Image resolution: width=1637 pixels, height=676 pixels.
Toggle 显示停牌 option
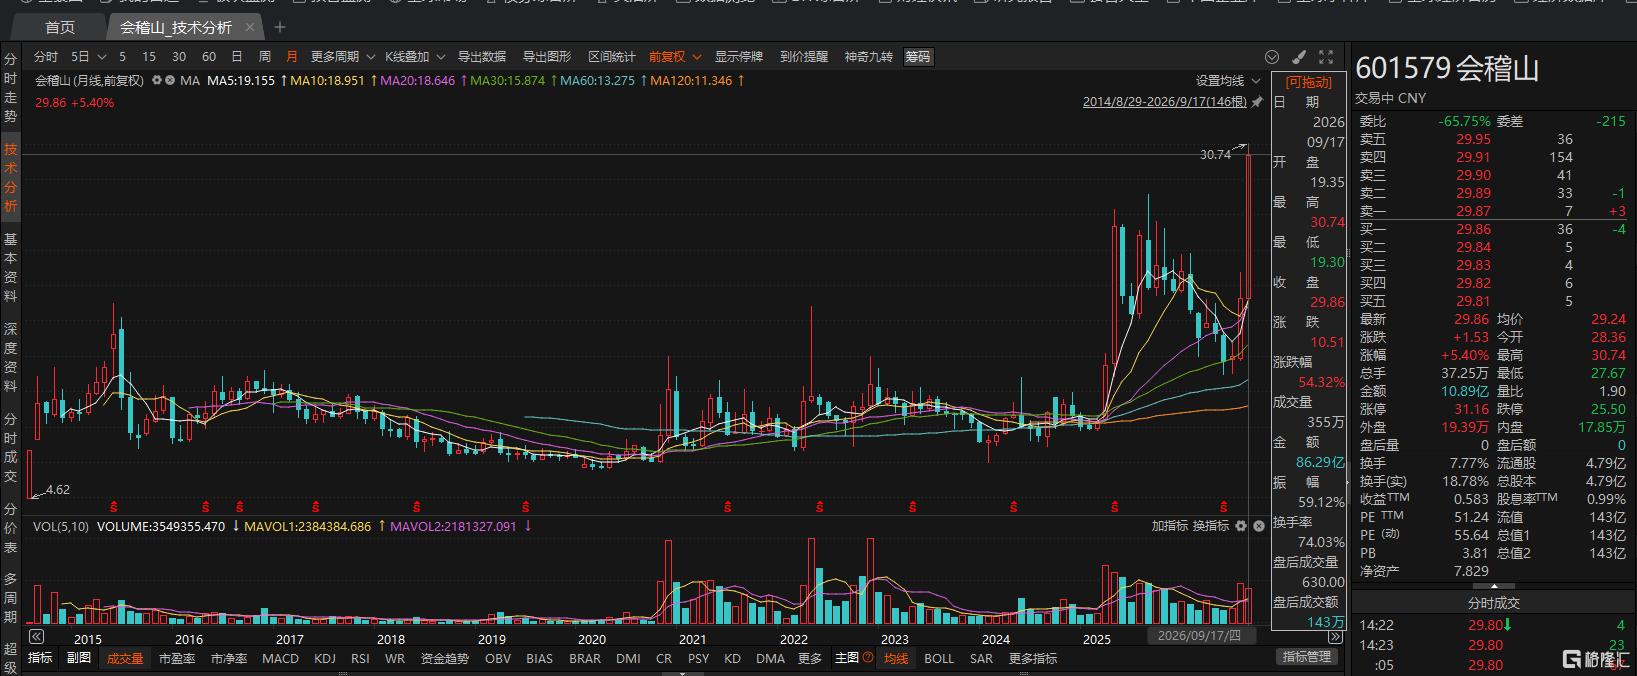pyautogui.click(x=739, y=57)
